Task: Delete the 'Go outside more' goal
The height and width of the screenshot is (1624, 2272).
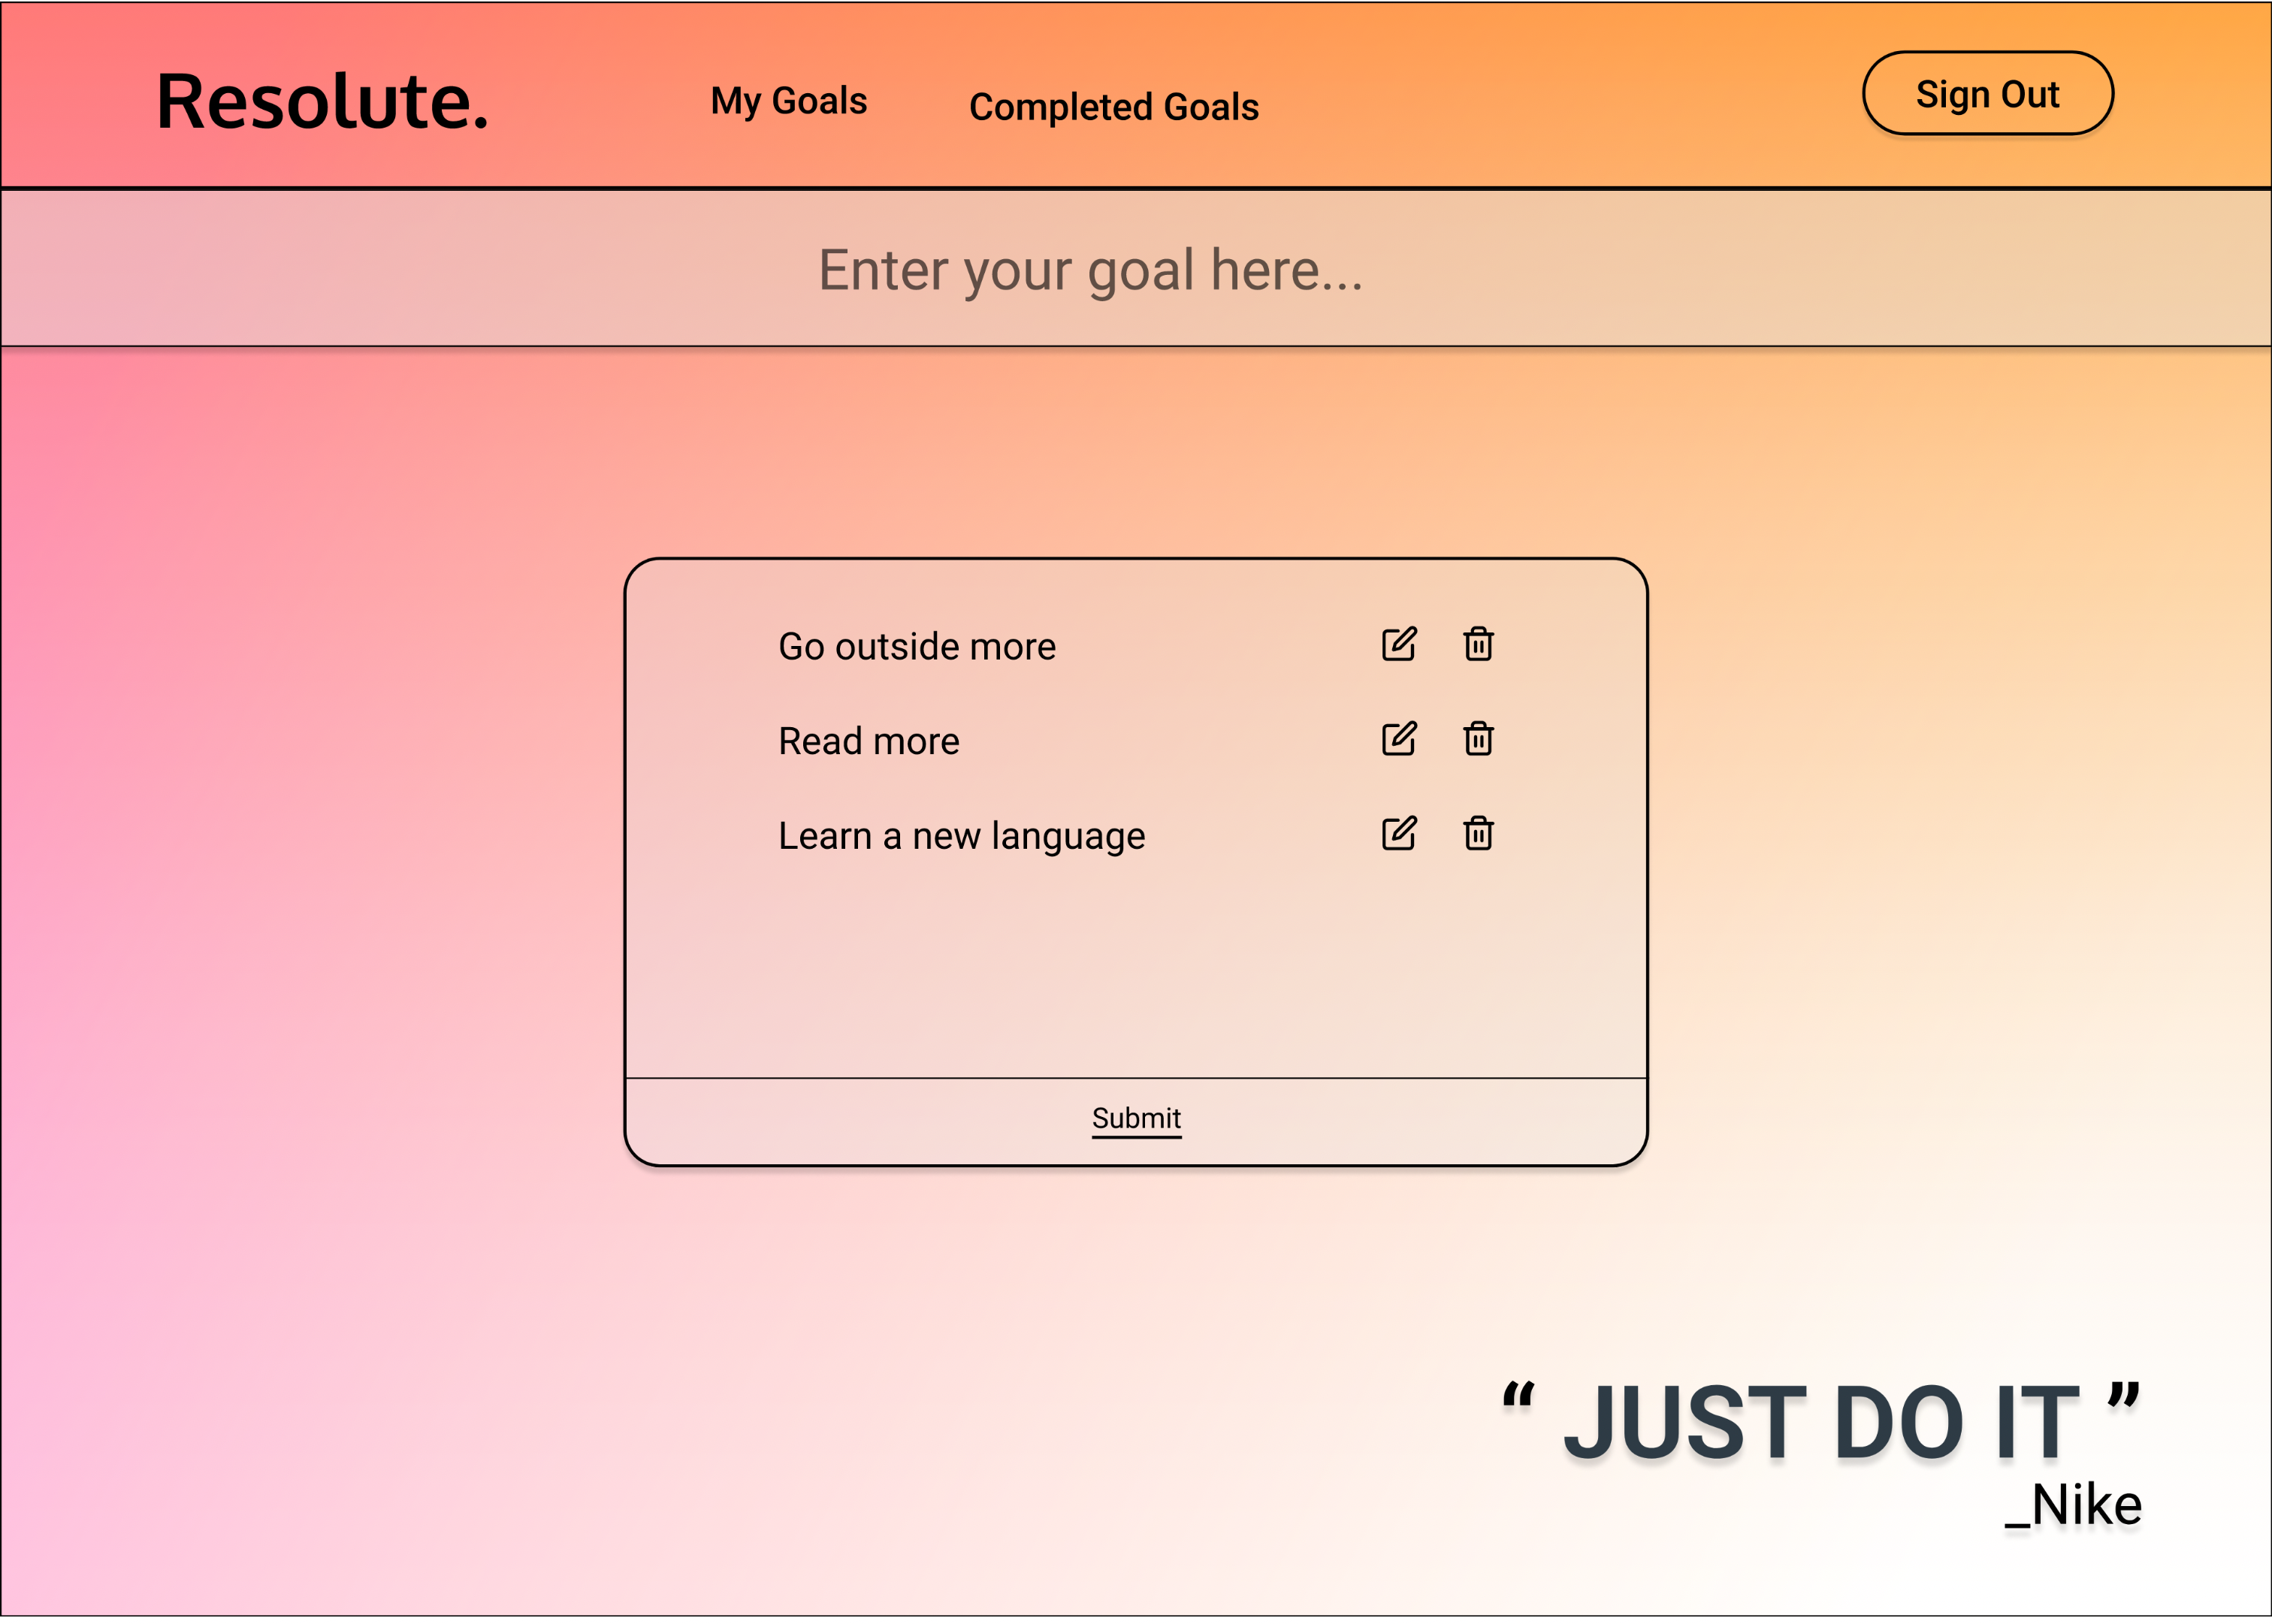Action: coord(1478,645)
